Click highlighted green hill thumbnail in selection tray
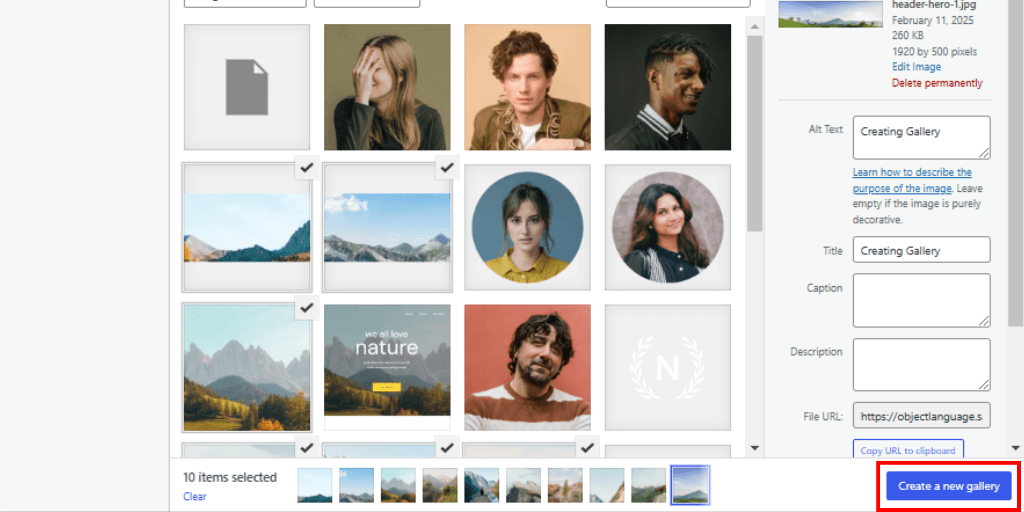 [x=690, y=485]
